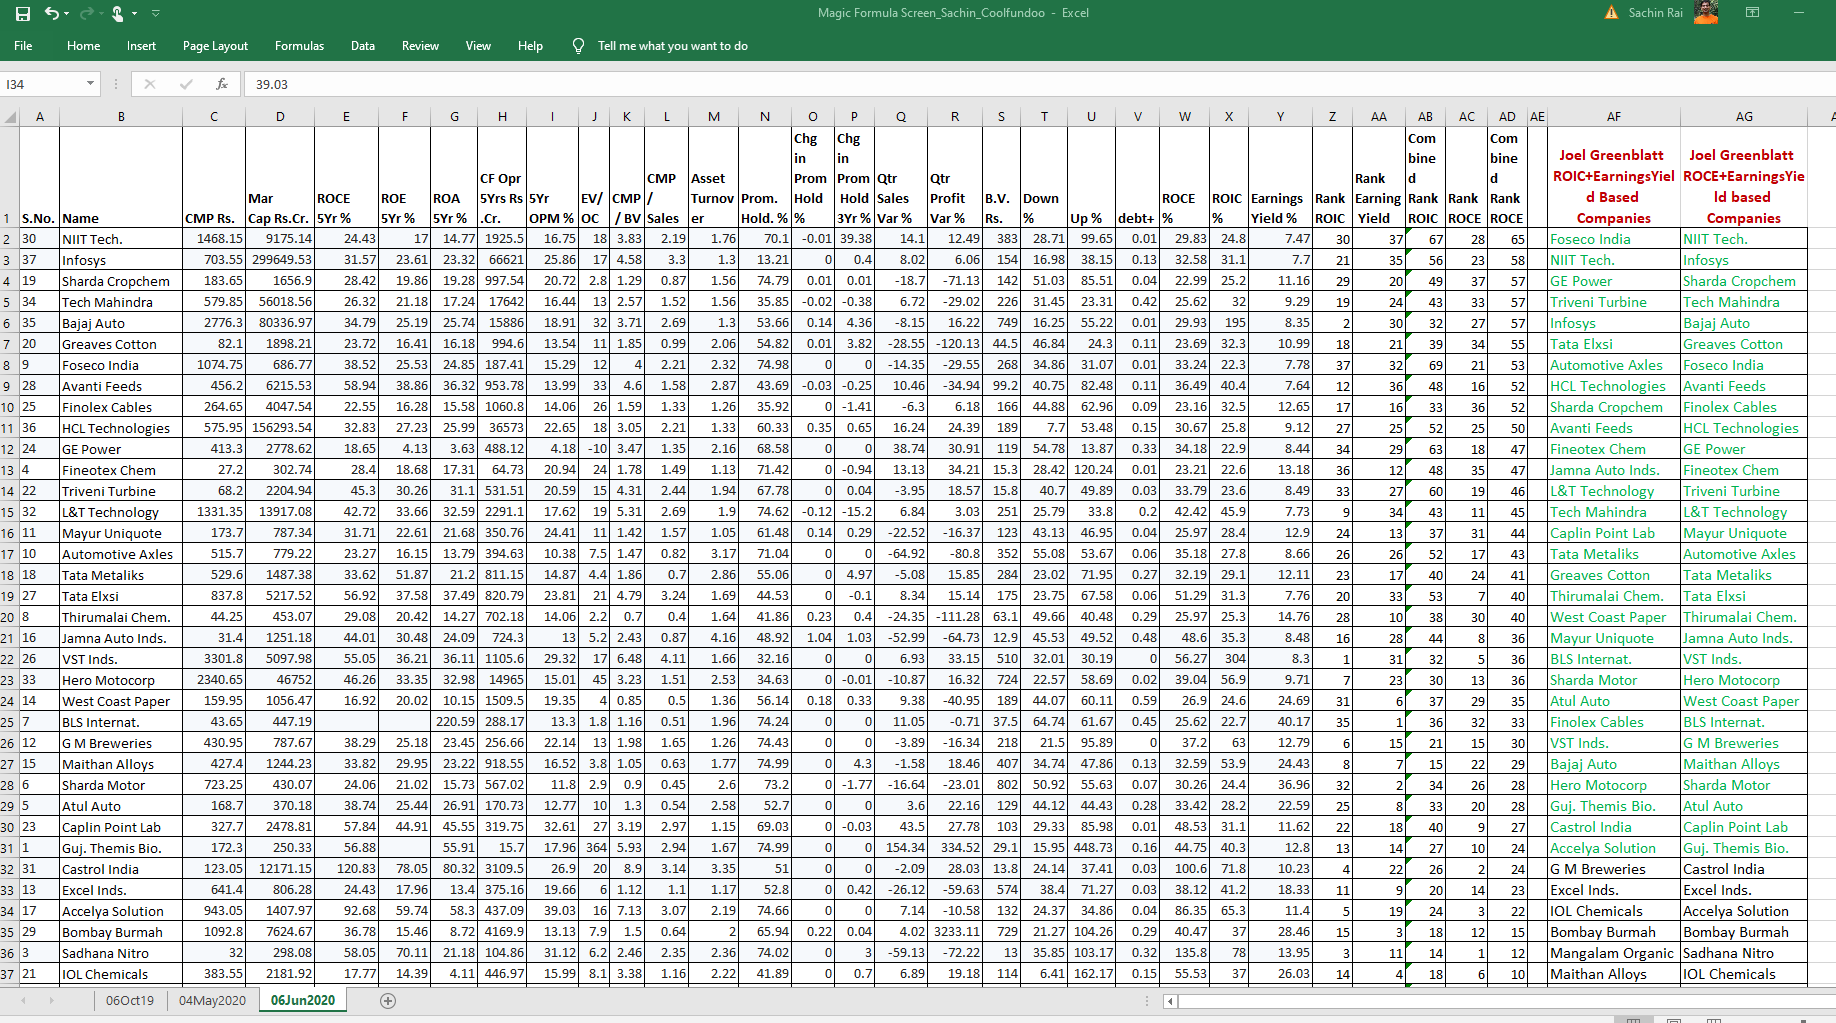Click the horizontal scrollbar left arrow
This screenshot has width=1836, height=1023.
1171,1001
